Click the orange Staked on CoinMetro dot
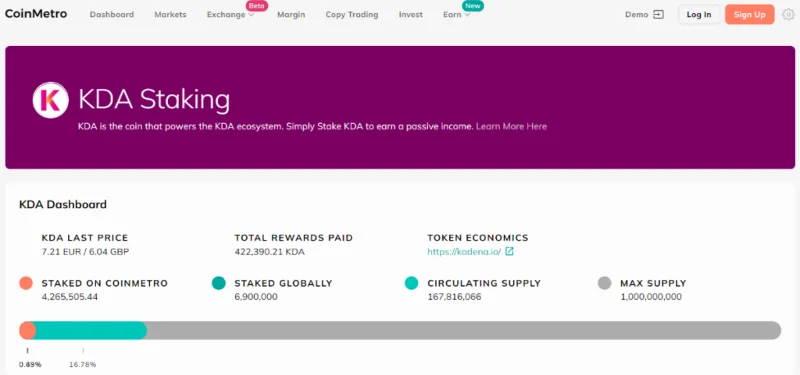Image resolution: width=800 pixels, height=375 pixels. (26, 283)
